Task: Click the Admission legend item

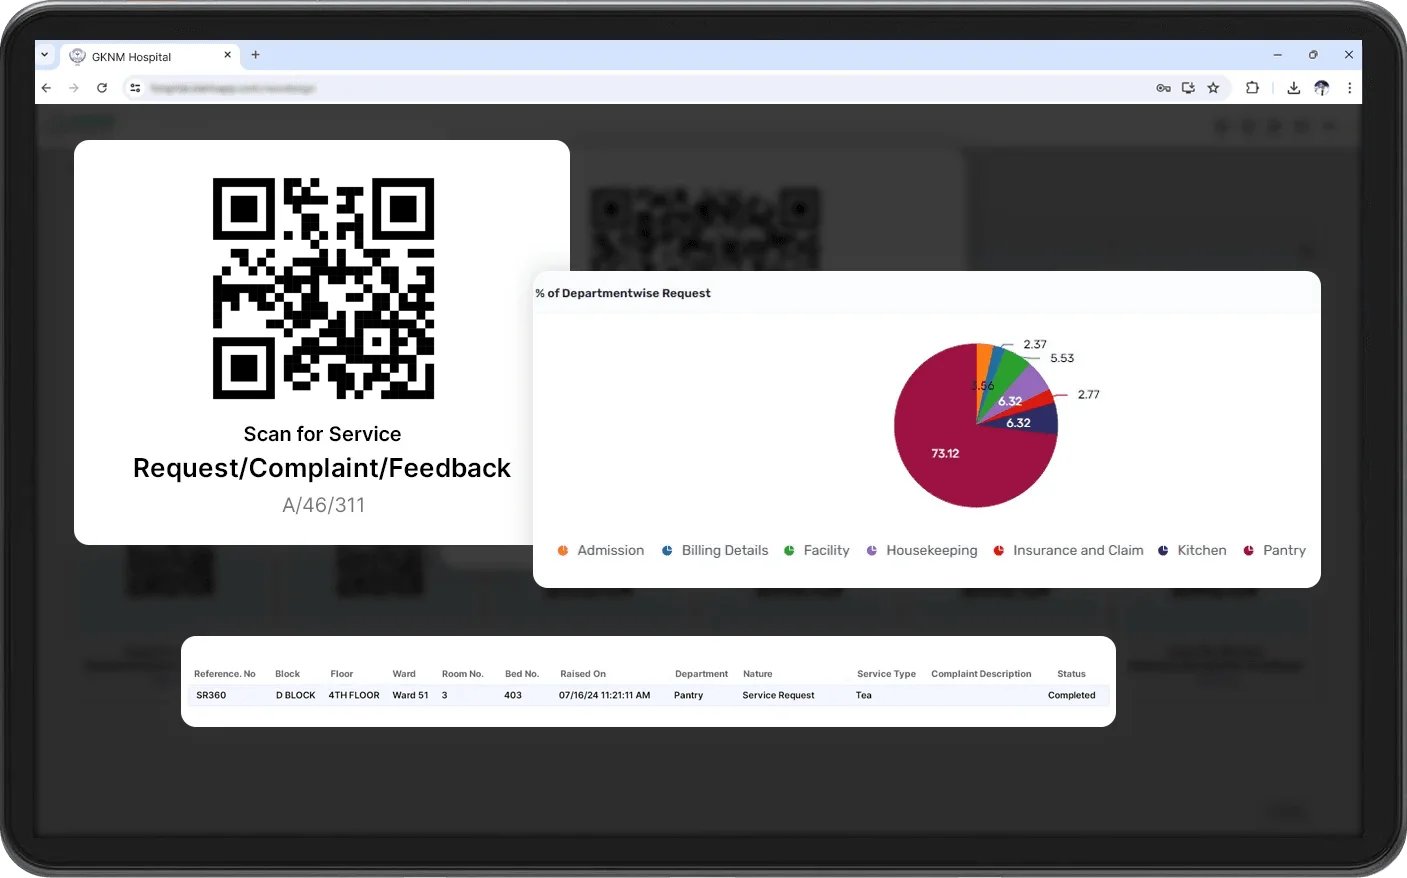Action: coord(601,551)
